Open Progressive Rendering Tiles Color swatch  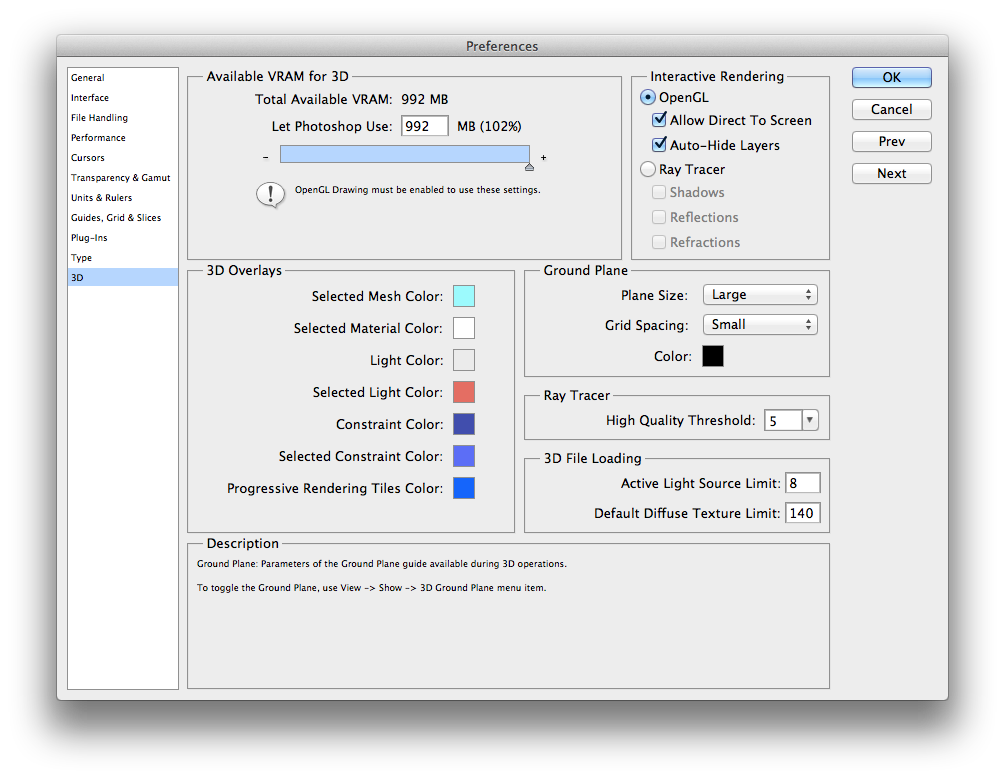click(x=464, y=489)
